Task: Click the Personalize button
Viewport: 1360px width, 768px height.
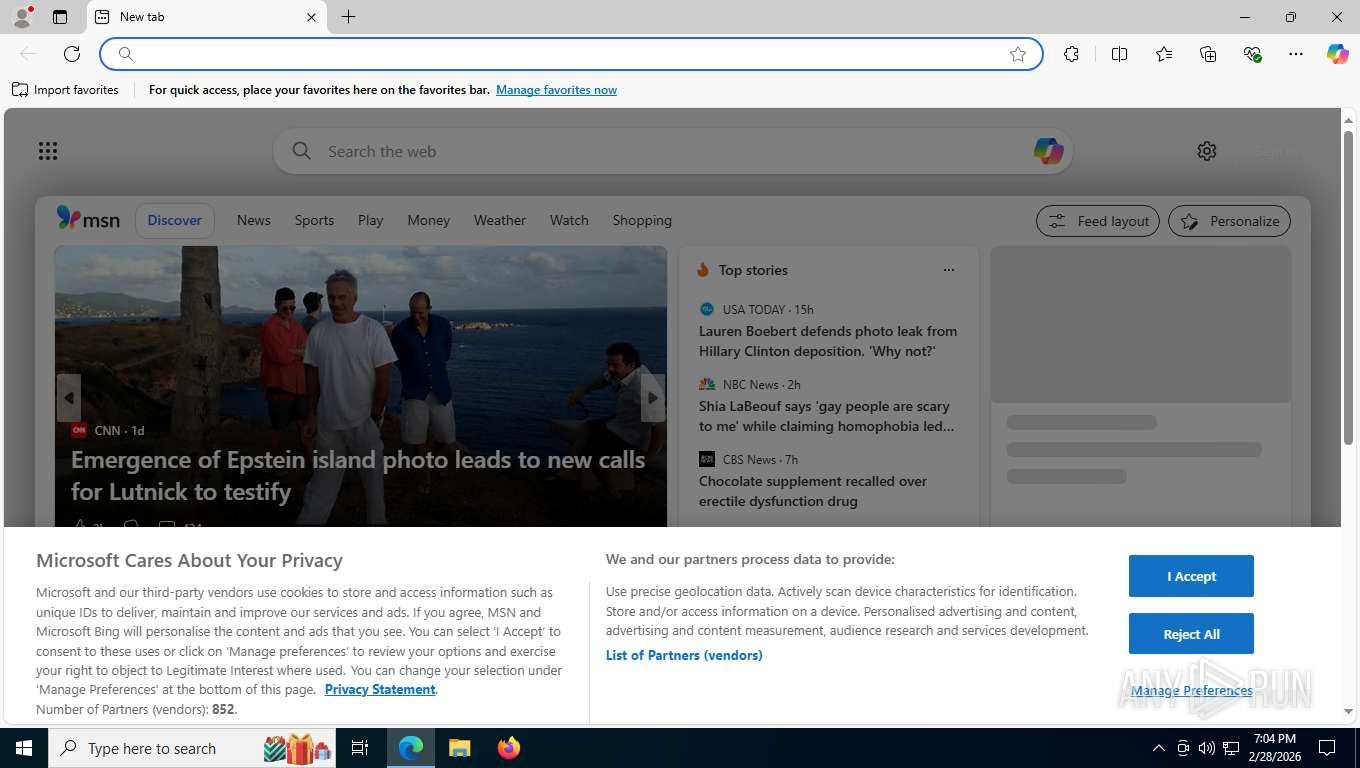Action: (1229, 221)
